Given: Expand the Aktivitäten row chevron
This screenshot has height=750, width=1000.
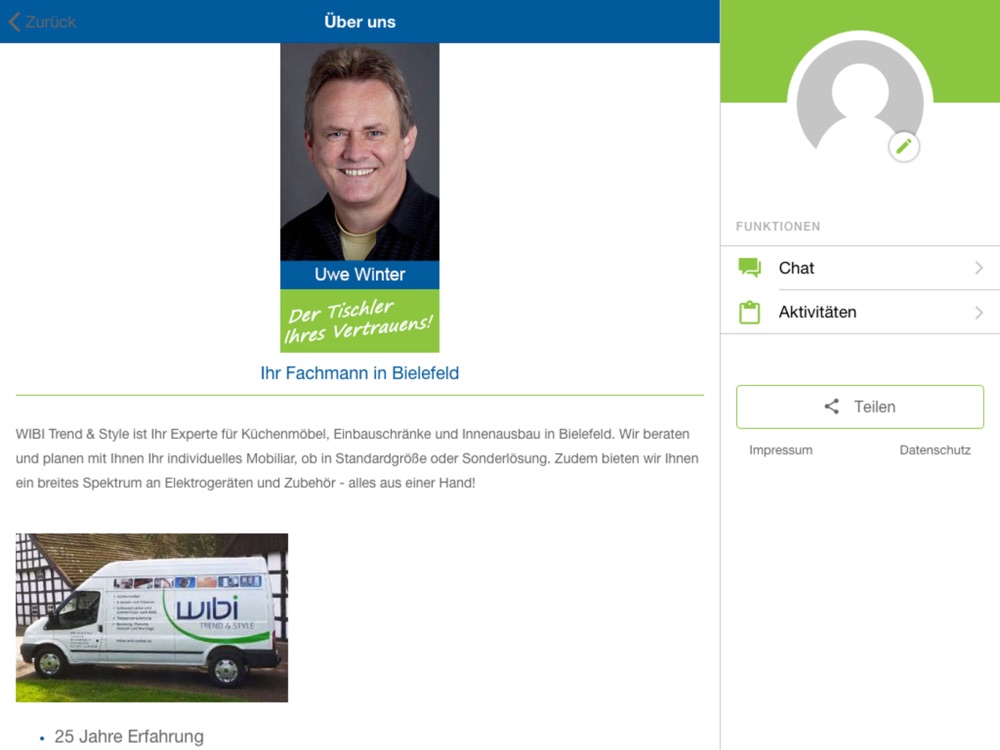Looking at the screenshot, I should pos(978,312).
